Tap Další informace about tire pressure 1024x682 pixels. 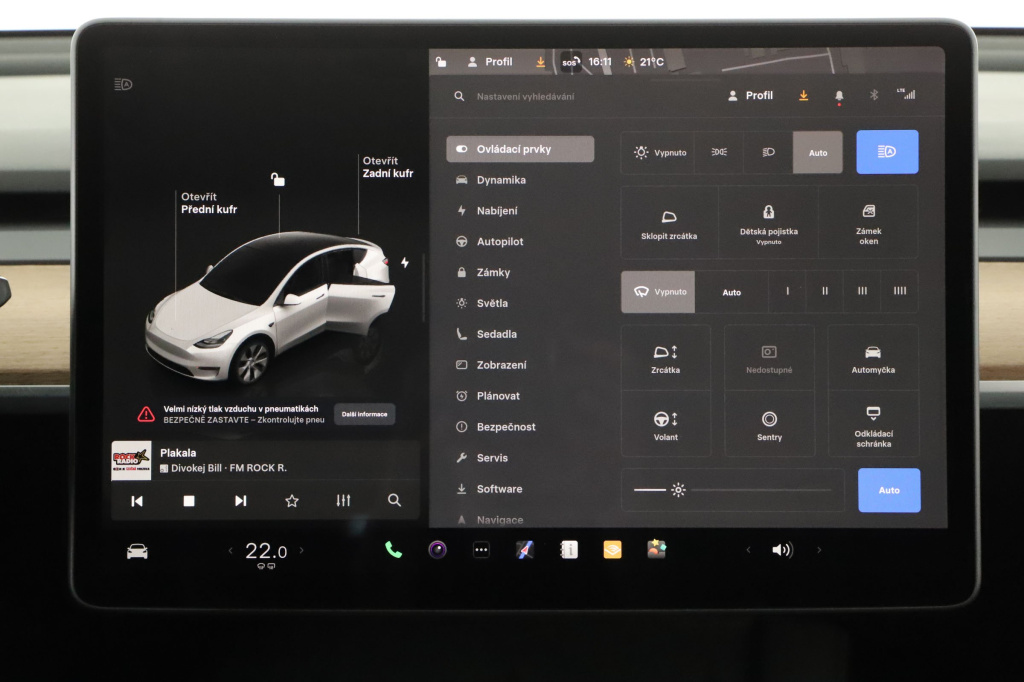click(x=364, y=414)
